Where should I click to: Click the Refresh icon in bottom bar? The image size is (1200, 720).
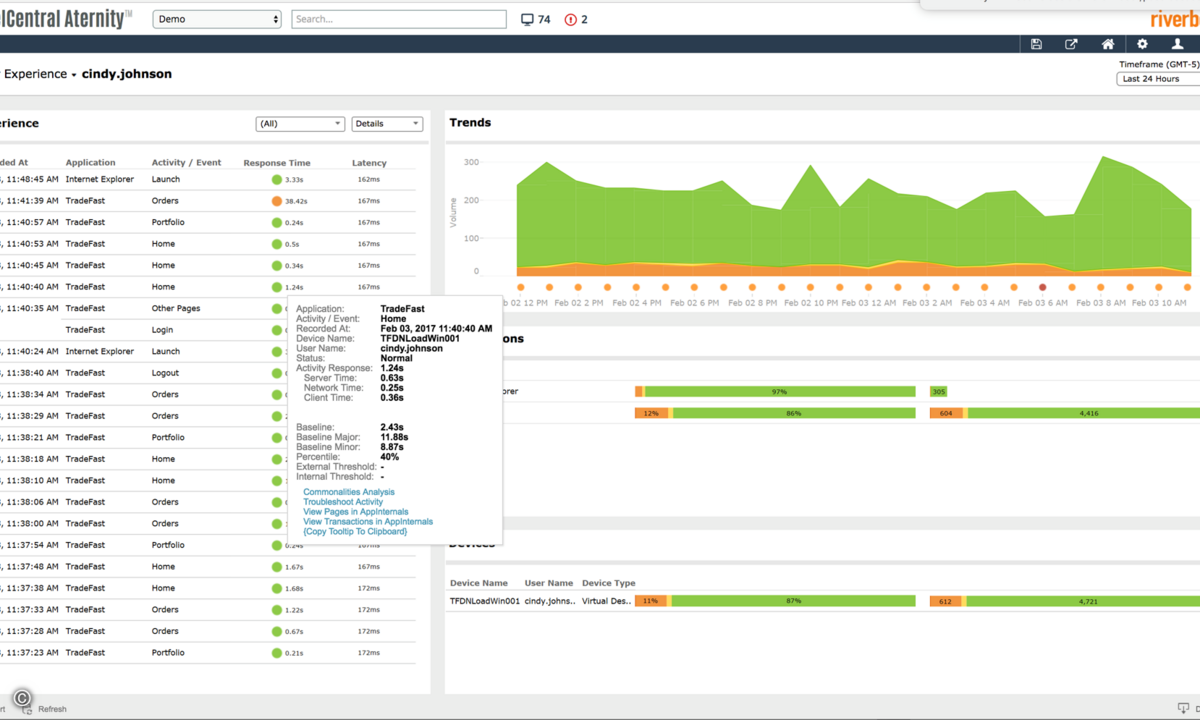pyautogui.click(x=27, y=709)
